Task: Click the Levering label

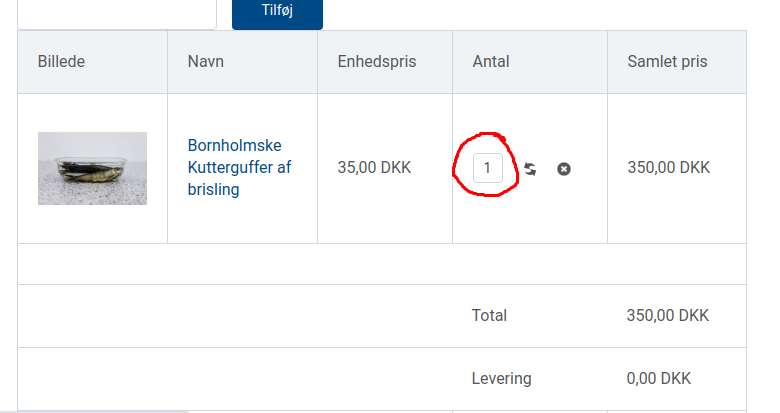Action: tap(501, 378)
